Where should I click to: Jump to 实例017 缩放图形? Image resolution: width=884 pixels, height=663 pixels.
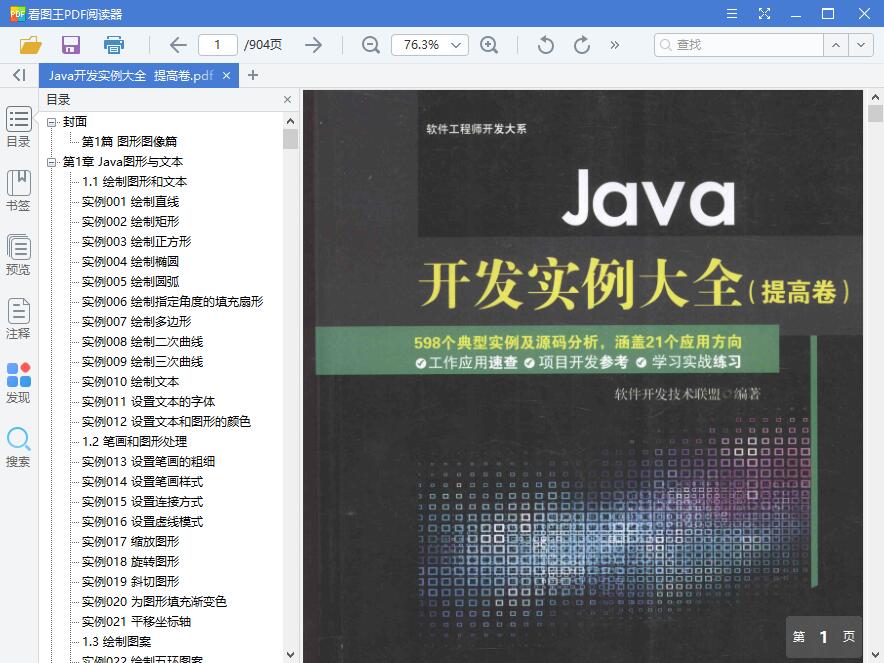click(130, 542)
